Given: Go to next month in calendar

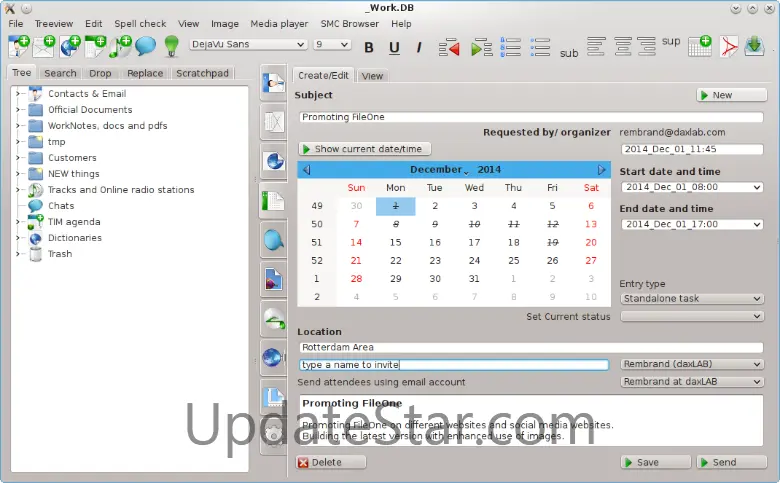Looking at the screenshot, I should [x=601, y=170].
